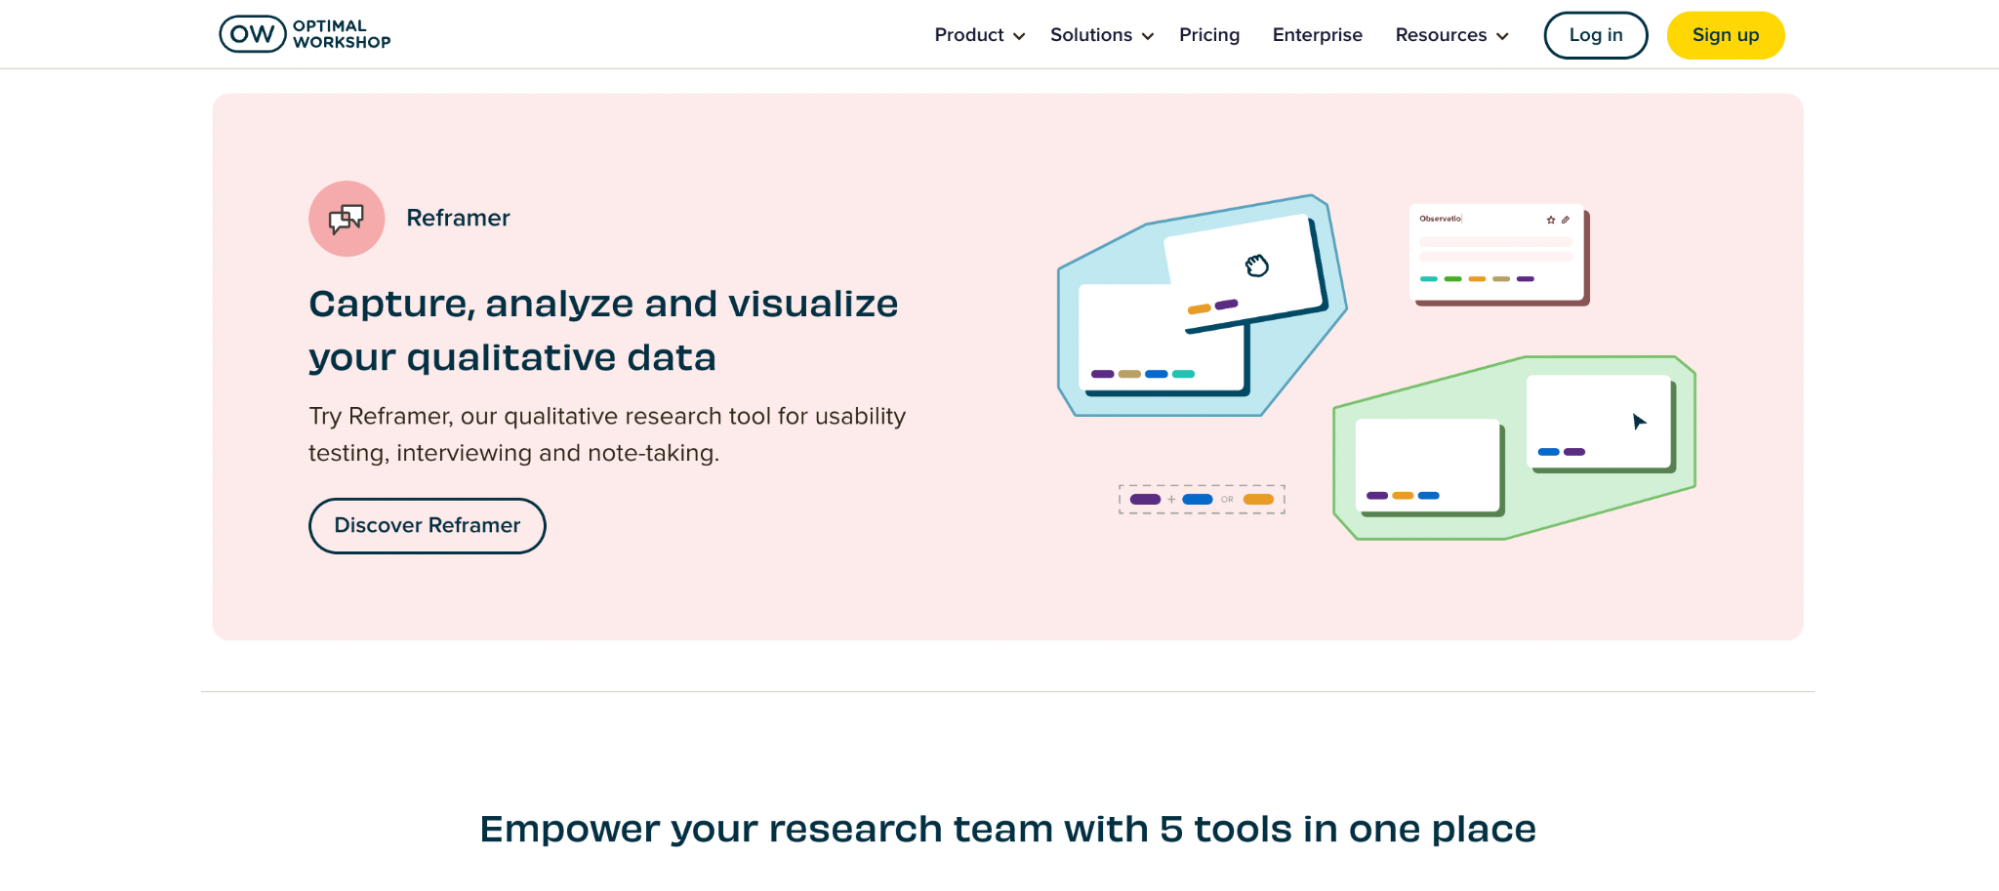
Task: Click the plus sign in the dashed tag box
Action: point(1171,499)
